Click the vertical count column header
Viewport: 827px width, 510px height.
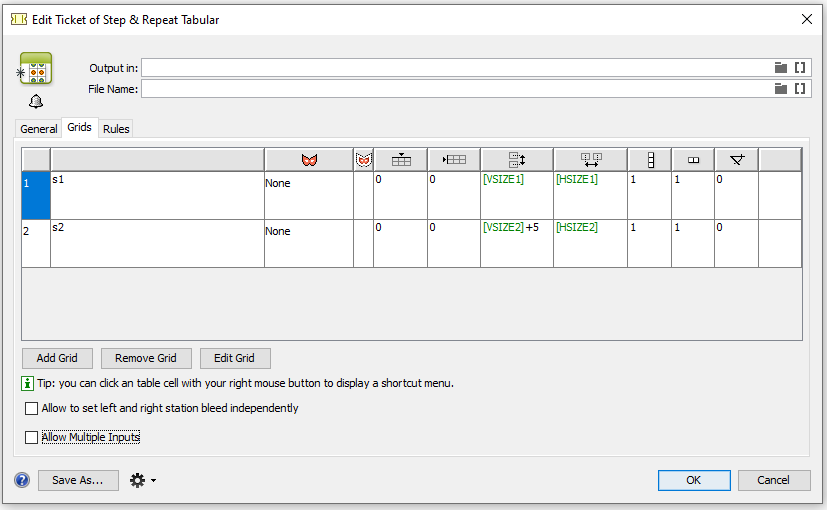(x=650, y=160)
